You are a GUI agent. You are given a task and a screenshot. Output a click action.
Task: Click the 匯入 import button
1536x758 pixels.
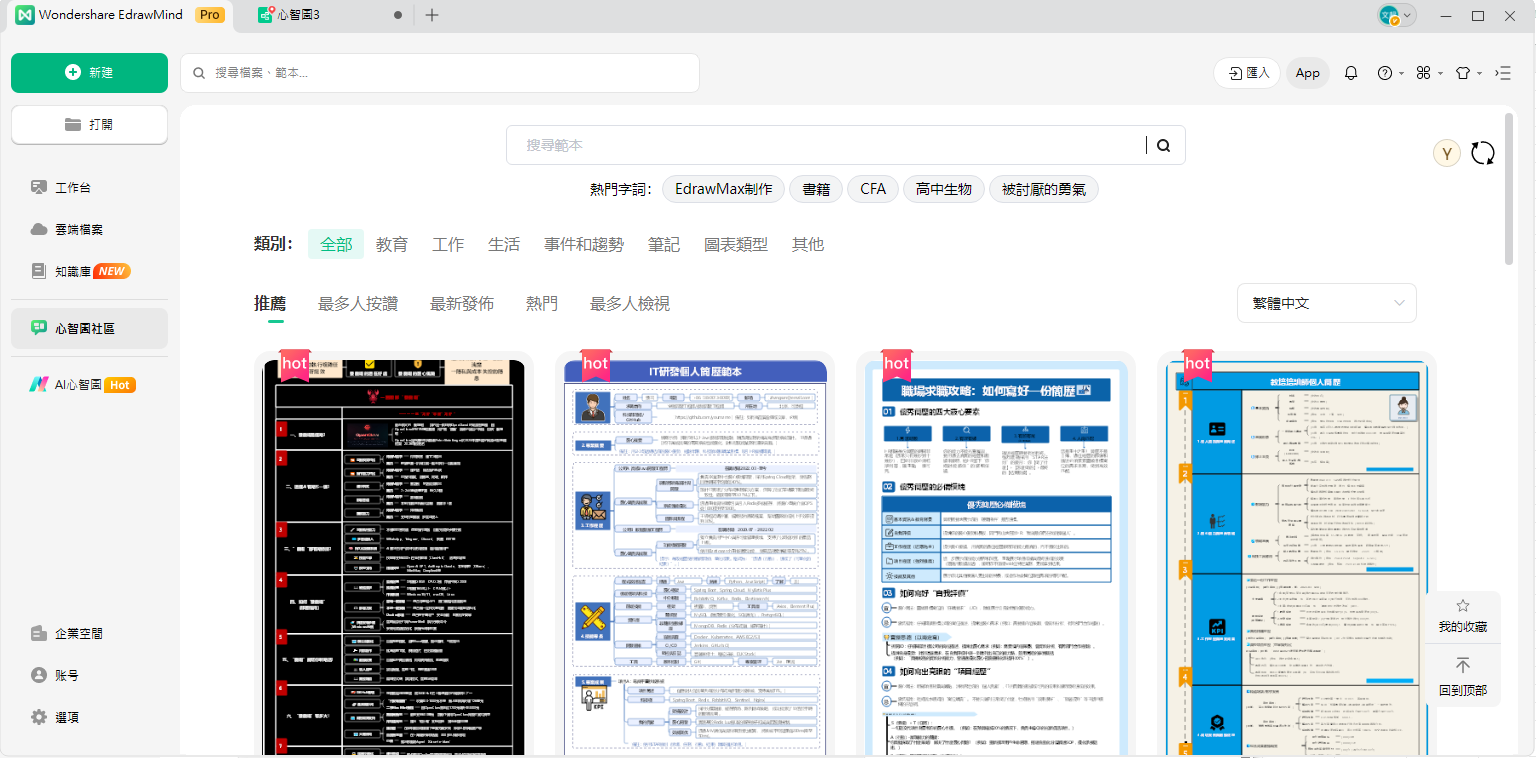(x=1246, y=72)
